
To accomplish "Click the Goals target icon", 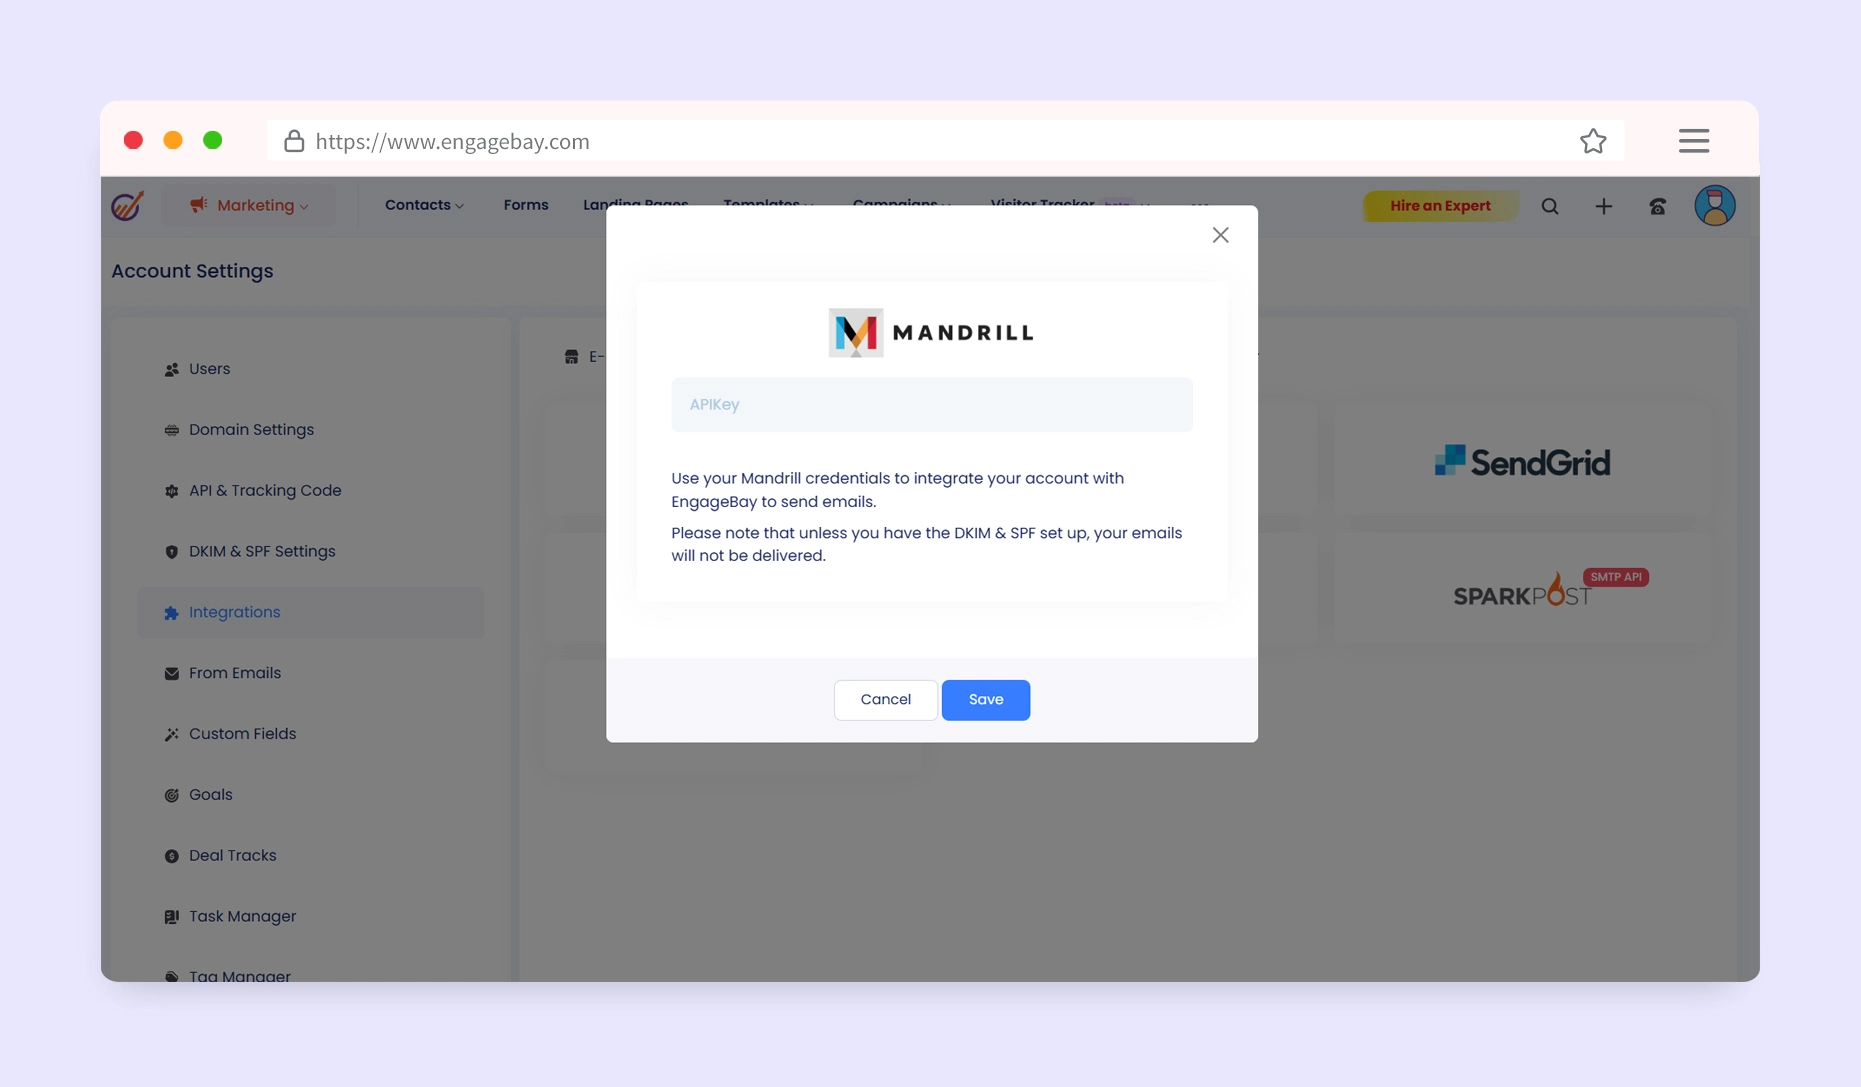I will click(x=171, y=796).
